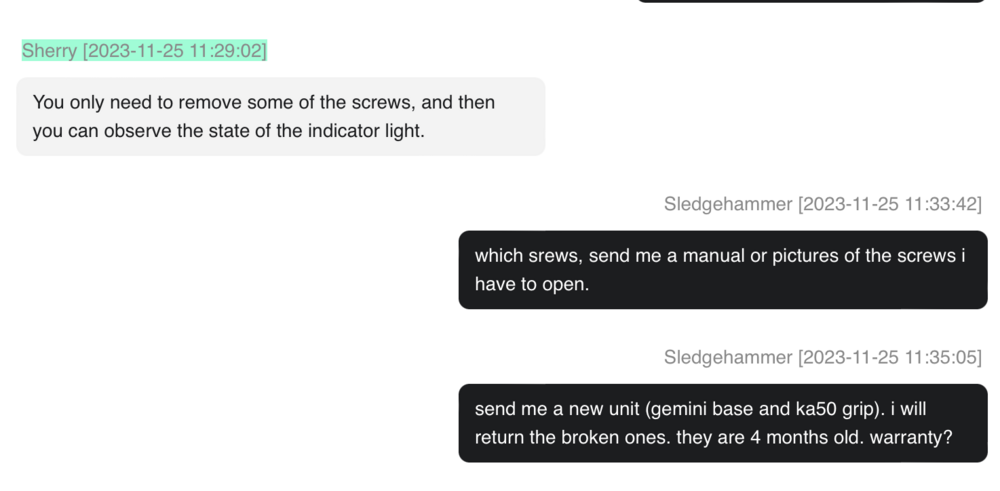The image size is (1000, 491).
Task: Select the Sledgehammer name above the warranty message
Action: tap(727, 357)
